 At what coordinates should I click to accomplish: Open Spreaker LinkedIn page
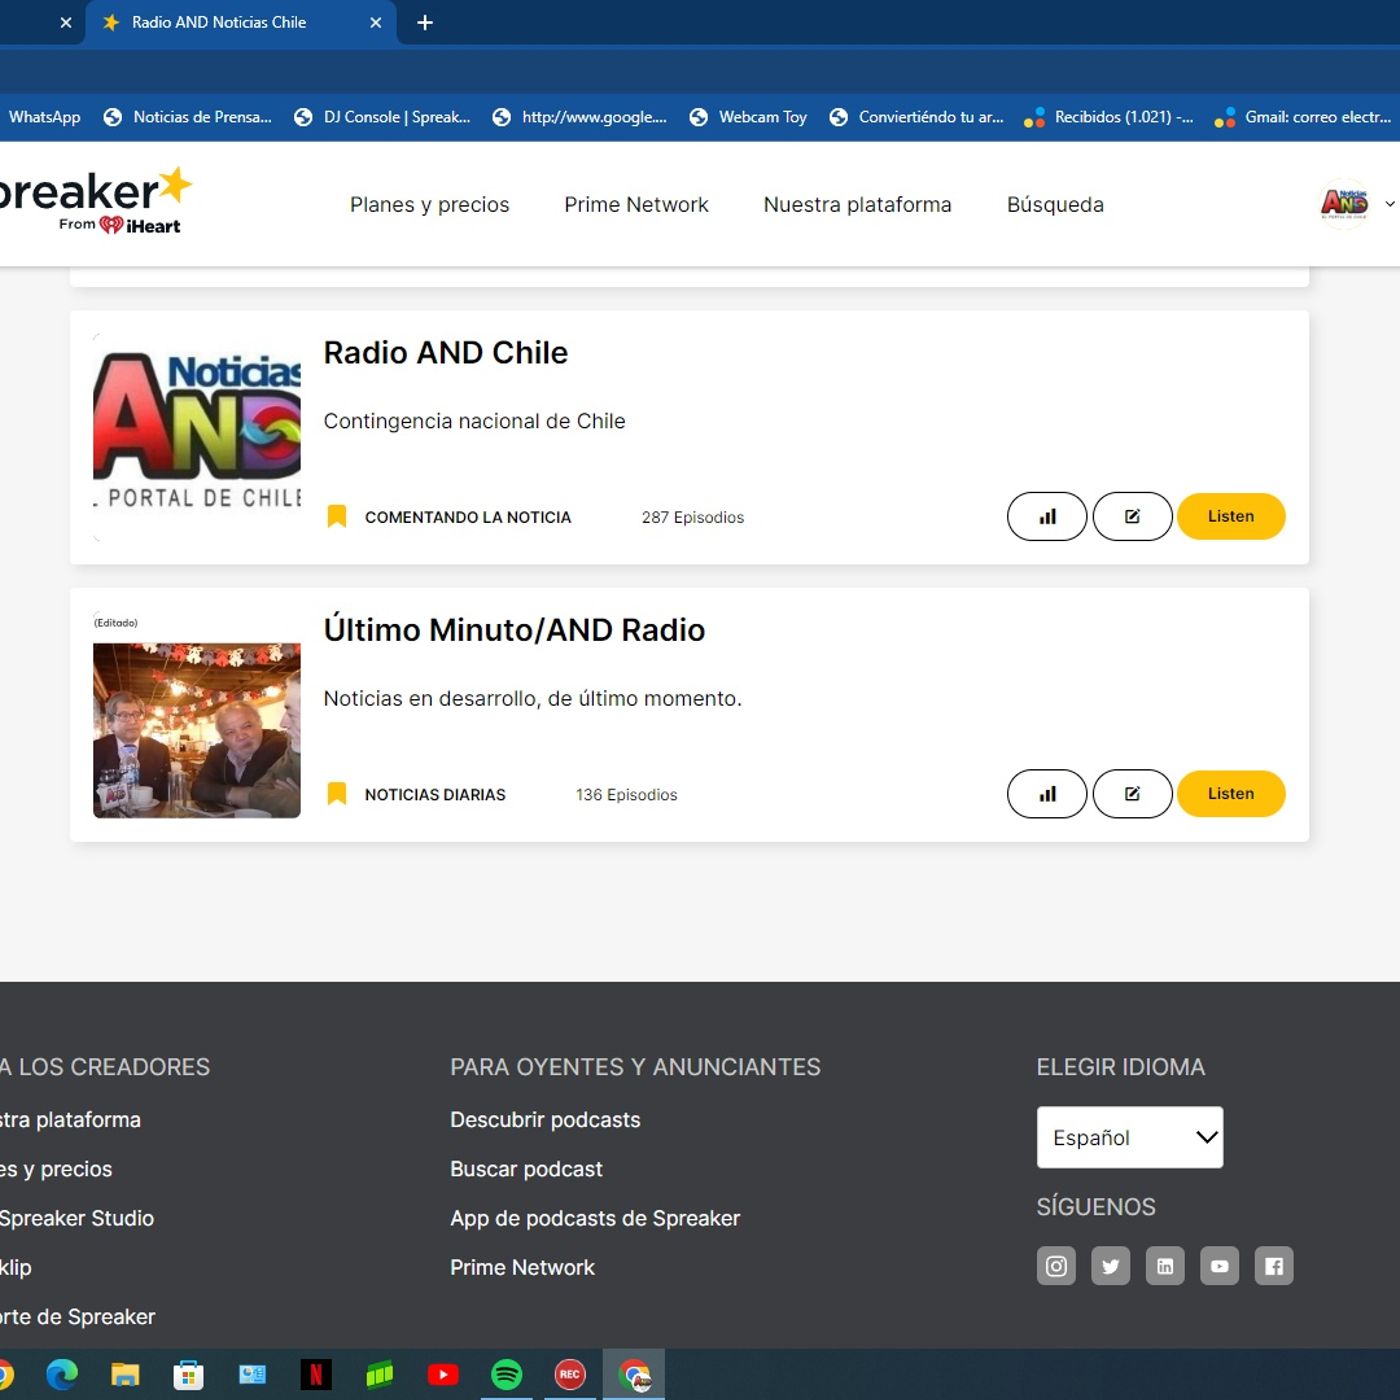pyautogui.click(x=1165, y=1266)
